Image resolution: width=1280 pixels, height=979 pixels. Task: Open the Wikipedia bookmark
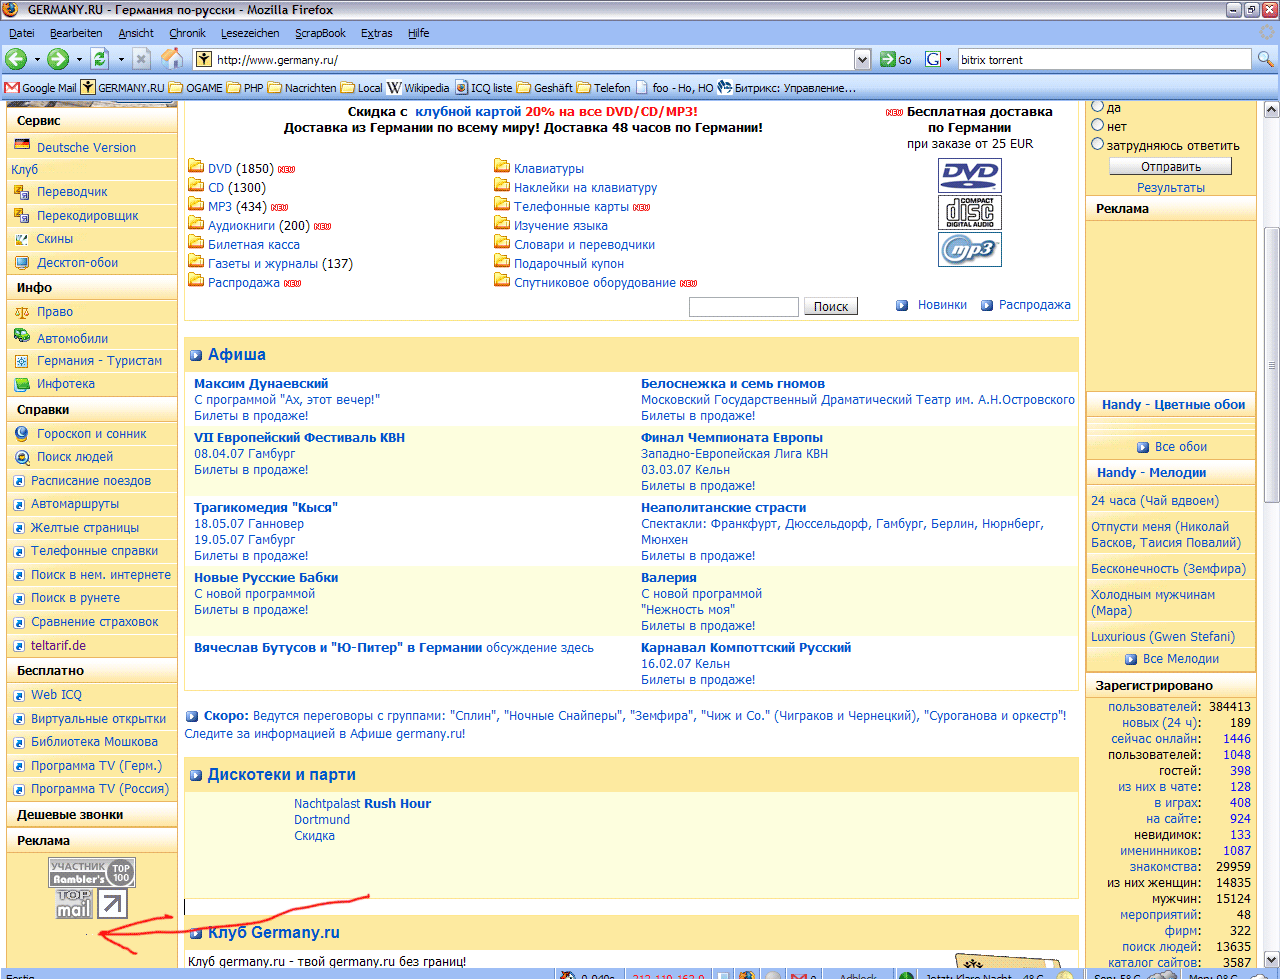tap(418, 88)
